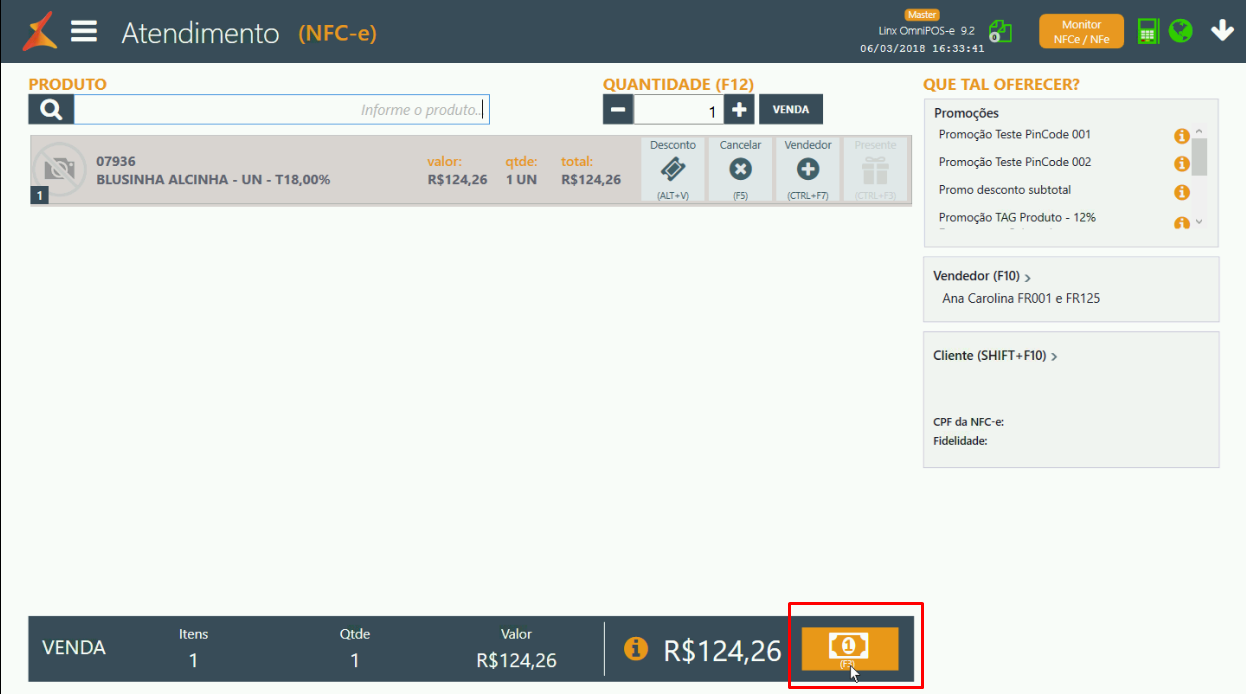Click the item valor R$124,26
The width and height of the screenshot is (1246, 694).
(457, 180)
